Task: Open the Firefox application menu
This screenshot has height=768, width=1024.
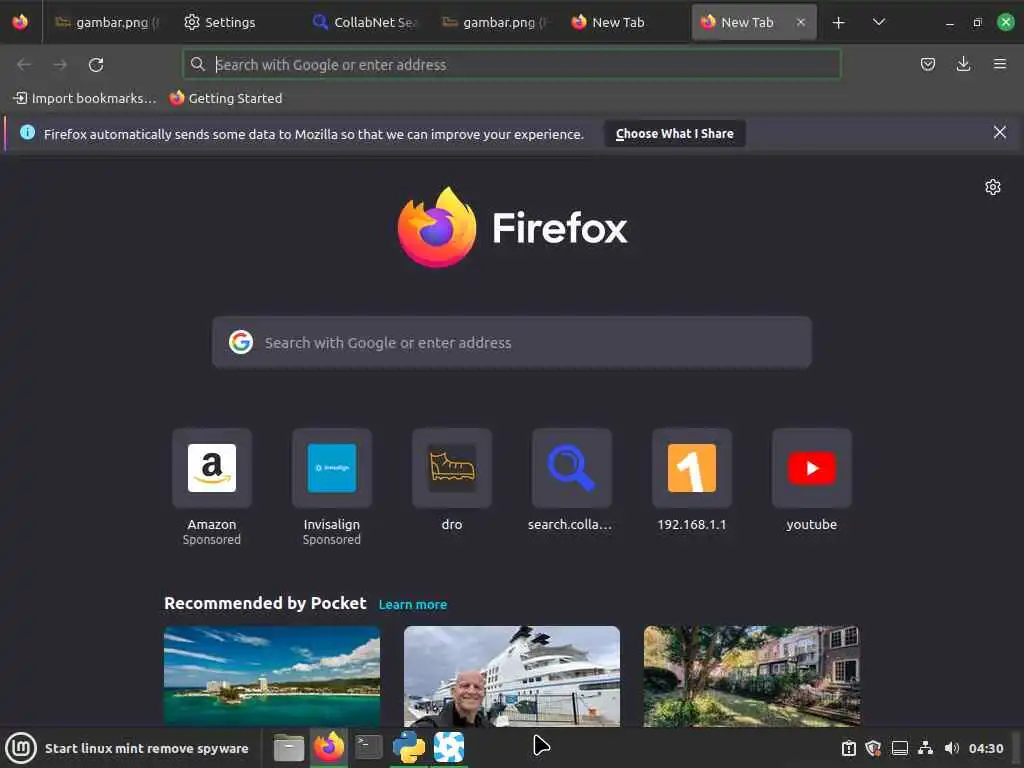Action: pyautogui.click(x=999, y=64)
